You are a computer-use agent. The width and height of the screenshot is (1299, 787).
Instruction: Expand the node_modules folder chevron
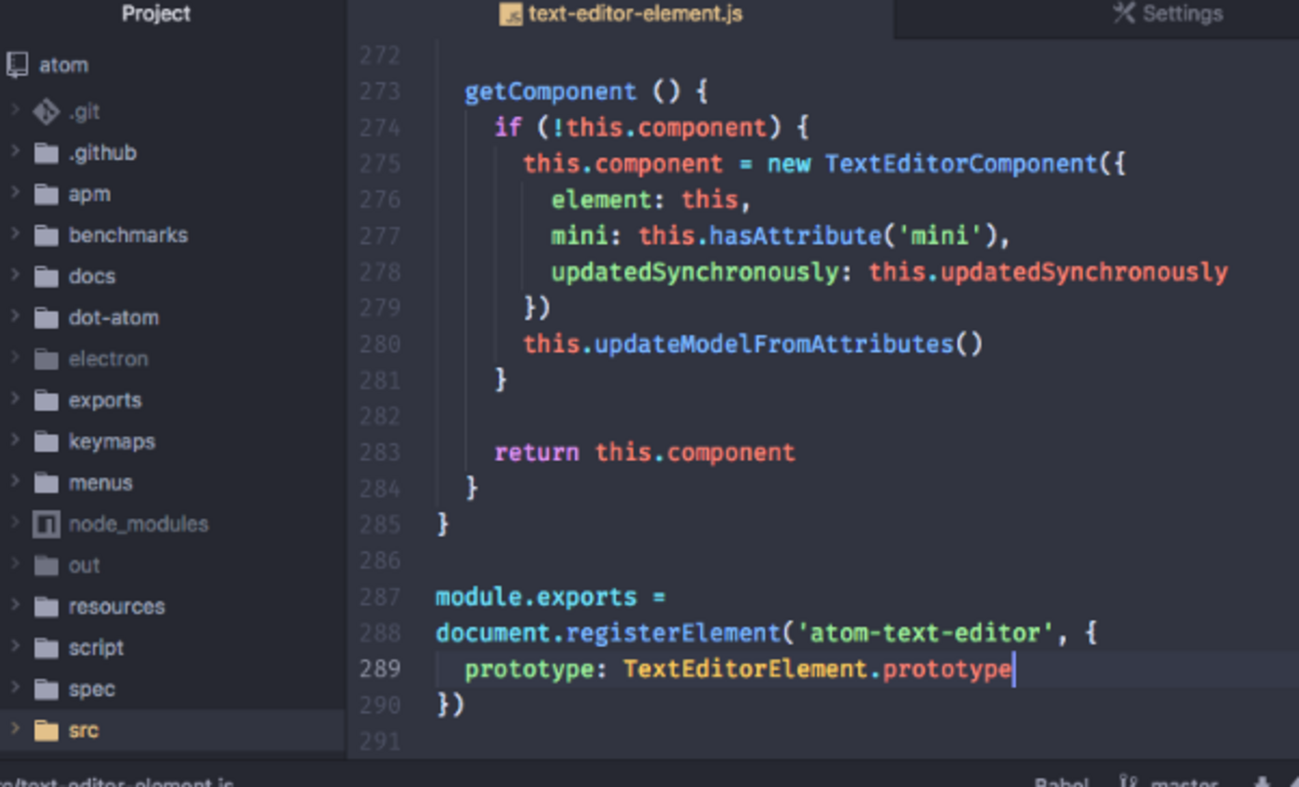tap(15, 523)
